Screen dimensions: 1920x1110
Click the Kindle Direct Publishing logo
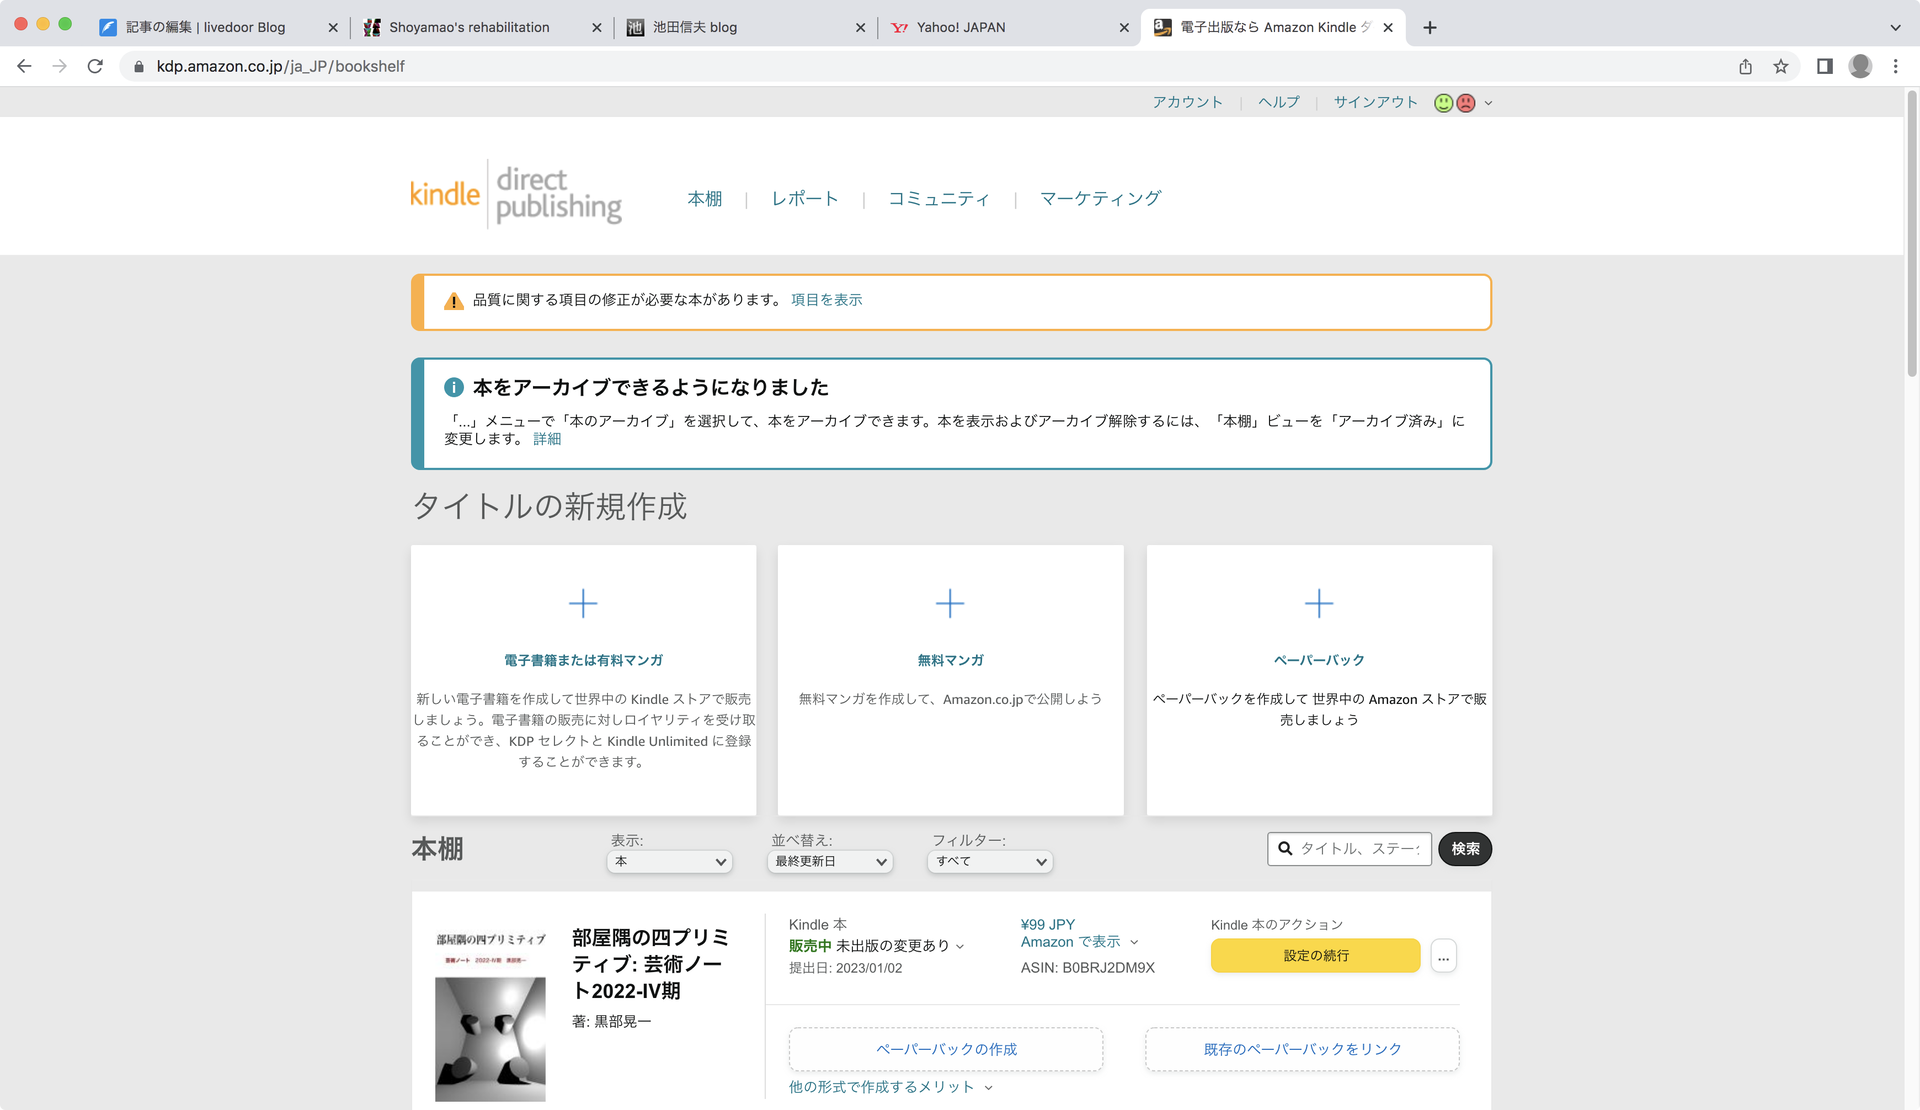point(516,194)
